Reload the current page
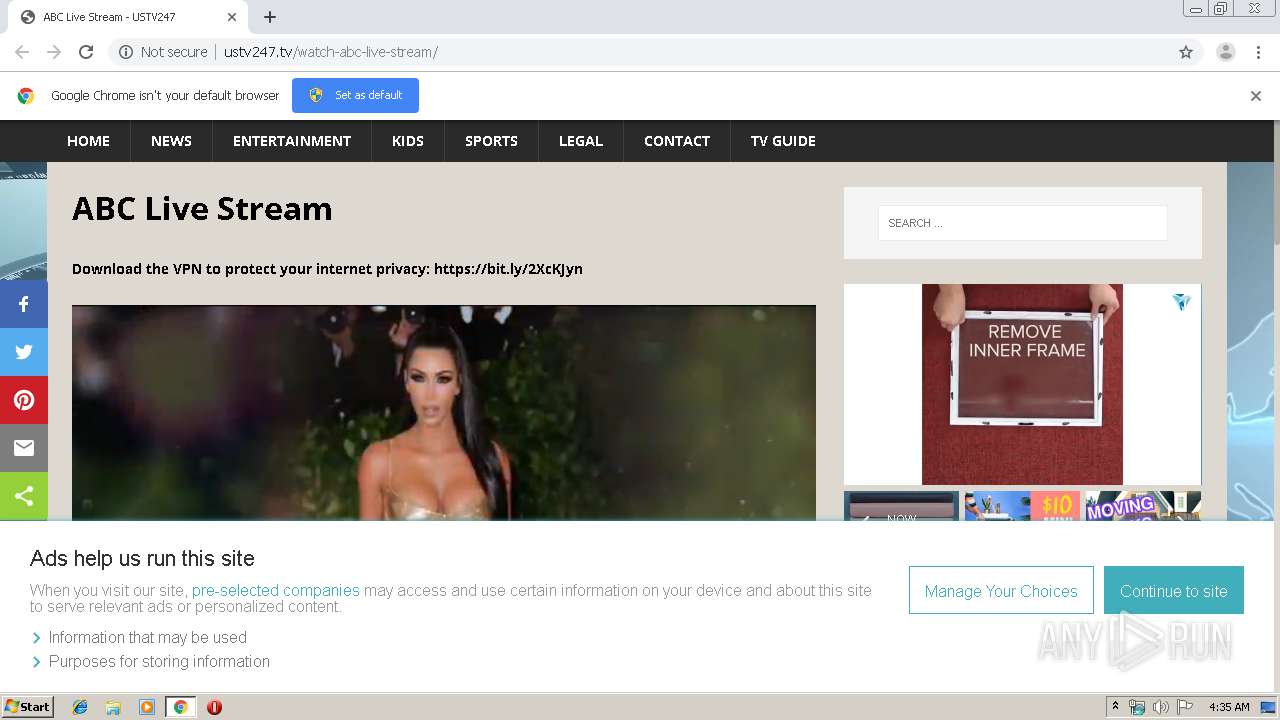1280x720 pixels. (x=86, y=52)
